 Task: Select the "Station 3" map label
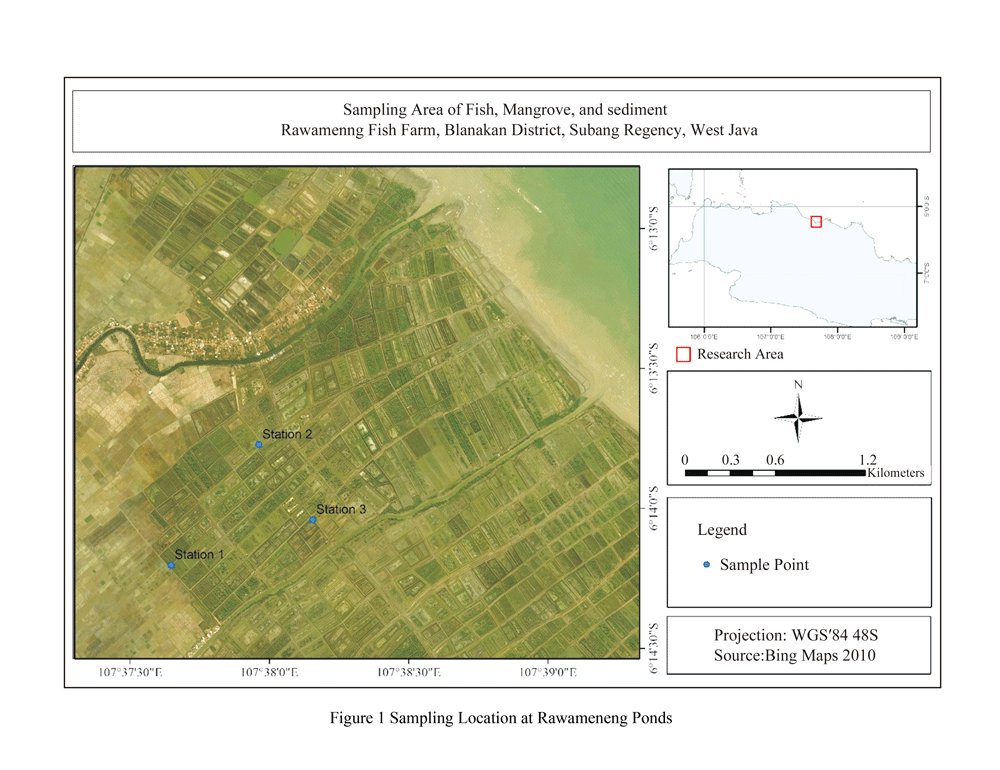pyautogui.click(x=341, y=509)
